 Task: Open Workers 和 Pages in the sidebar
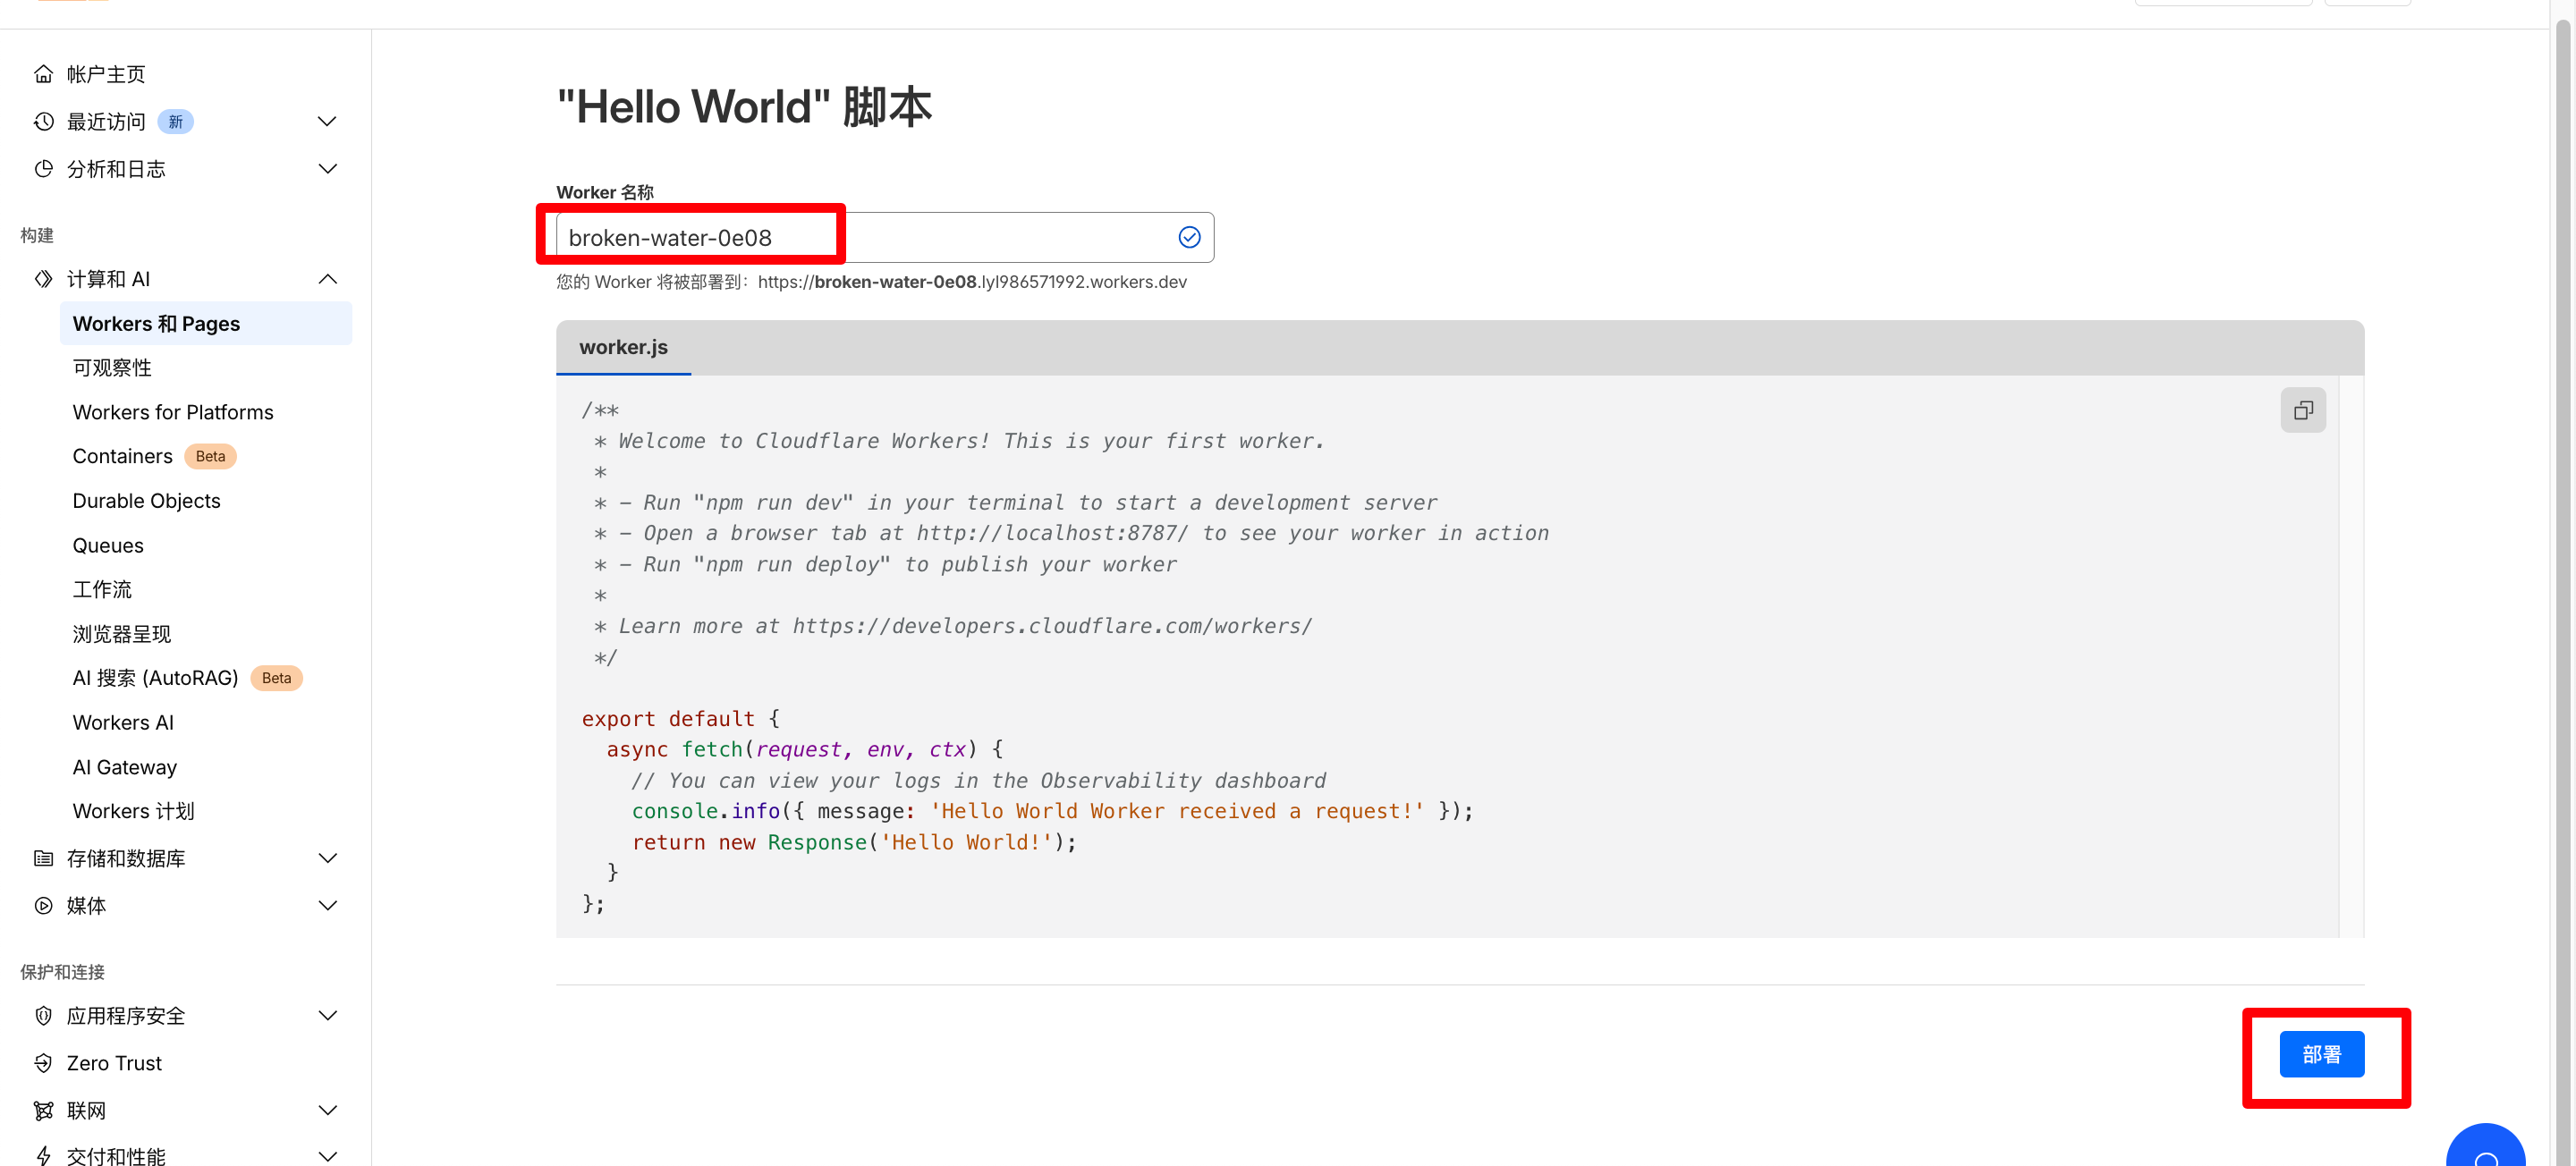point(157,324)
